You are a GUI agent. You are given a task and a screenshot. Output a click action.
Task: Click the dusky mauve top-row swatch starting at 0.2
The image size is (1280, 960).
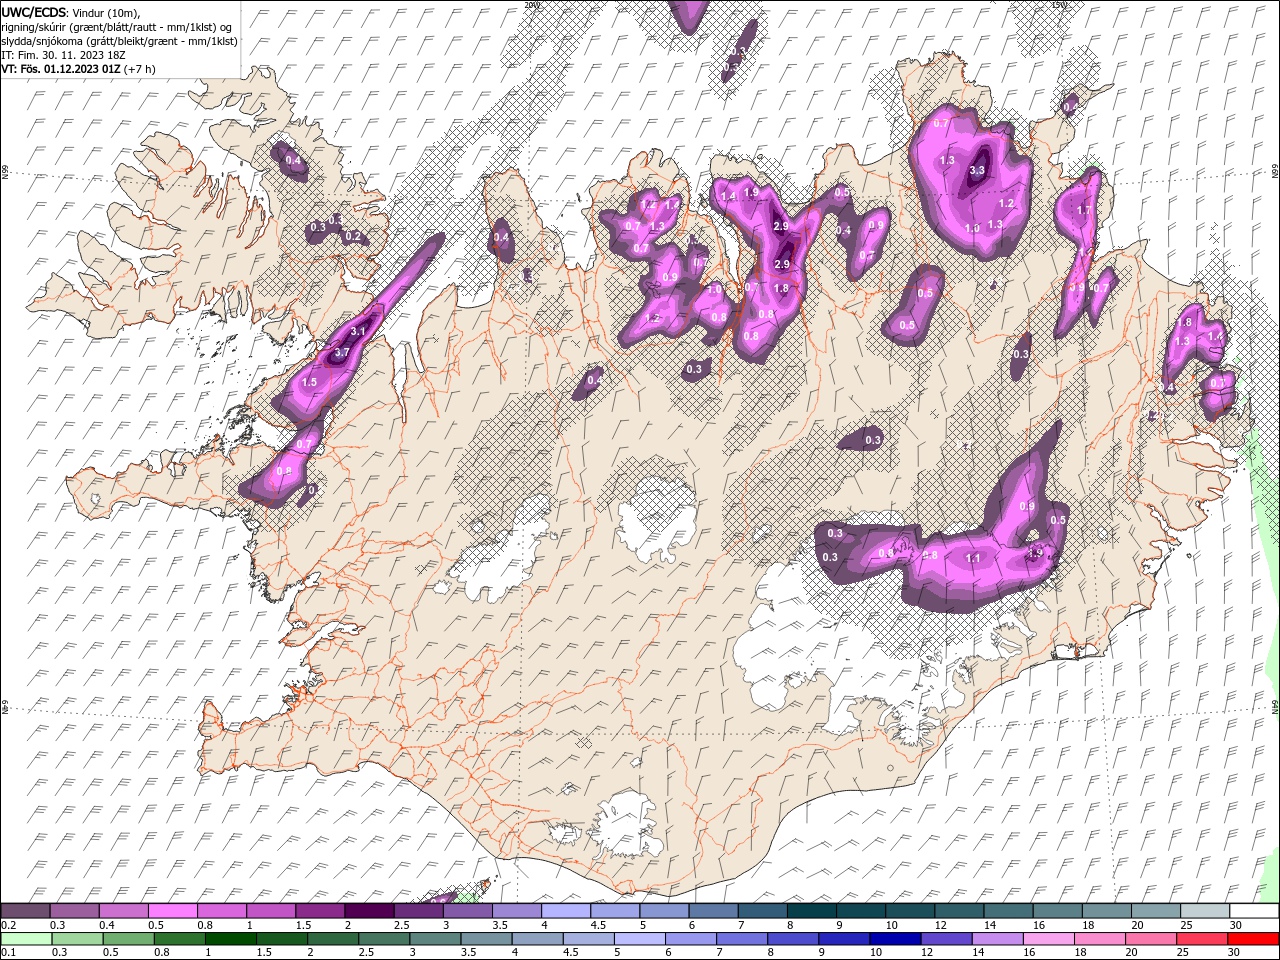[25, 911]
